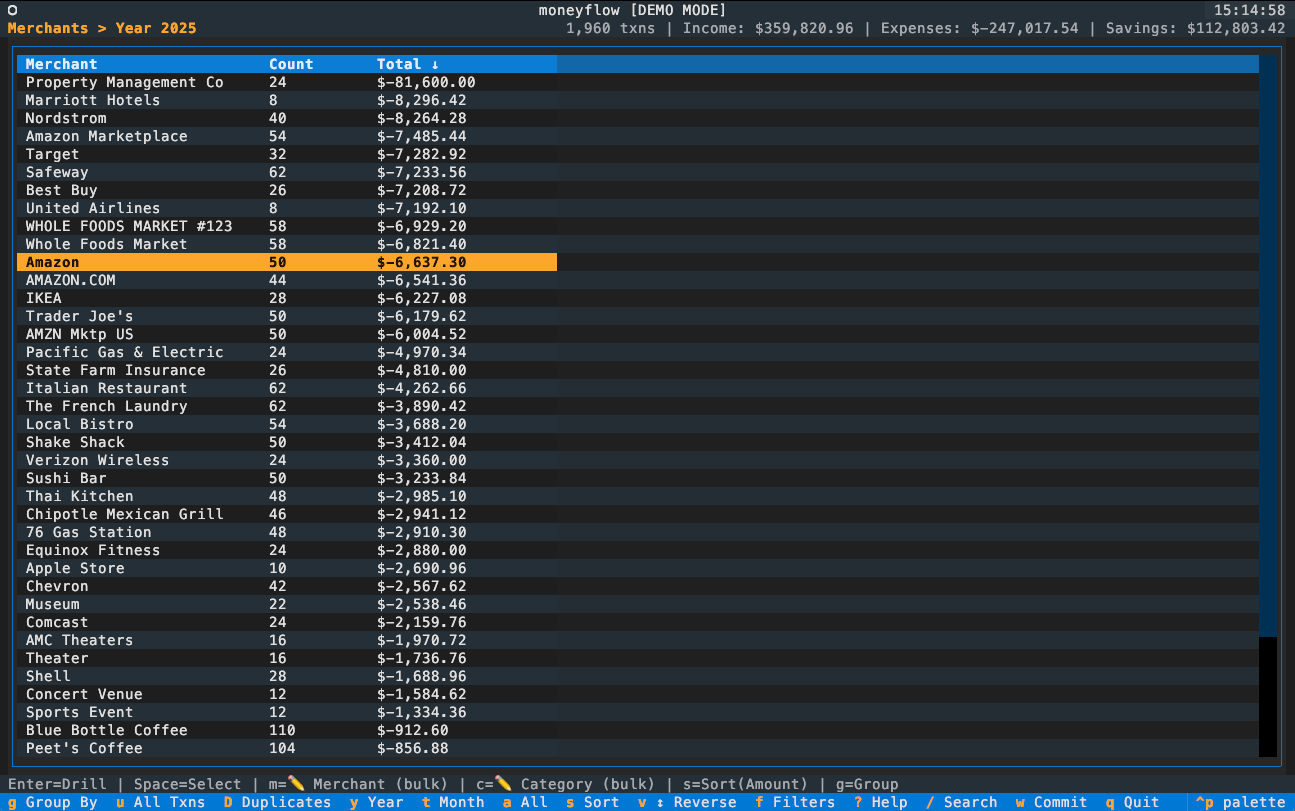Select the Shake Shack row

point(287,442)
